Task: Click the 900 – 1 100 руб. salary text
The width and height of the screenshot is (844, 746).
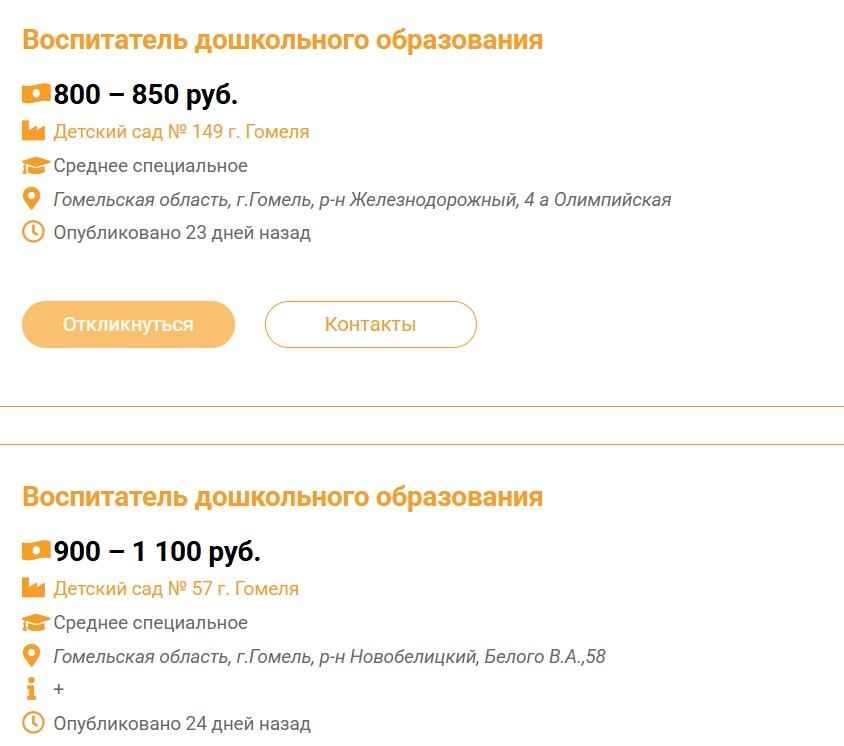Action: [x=157, y=552]
